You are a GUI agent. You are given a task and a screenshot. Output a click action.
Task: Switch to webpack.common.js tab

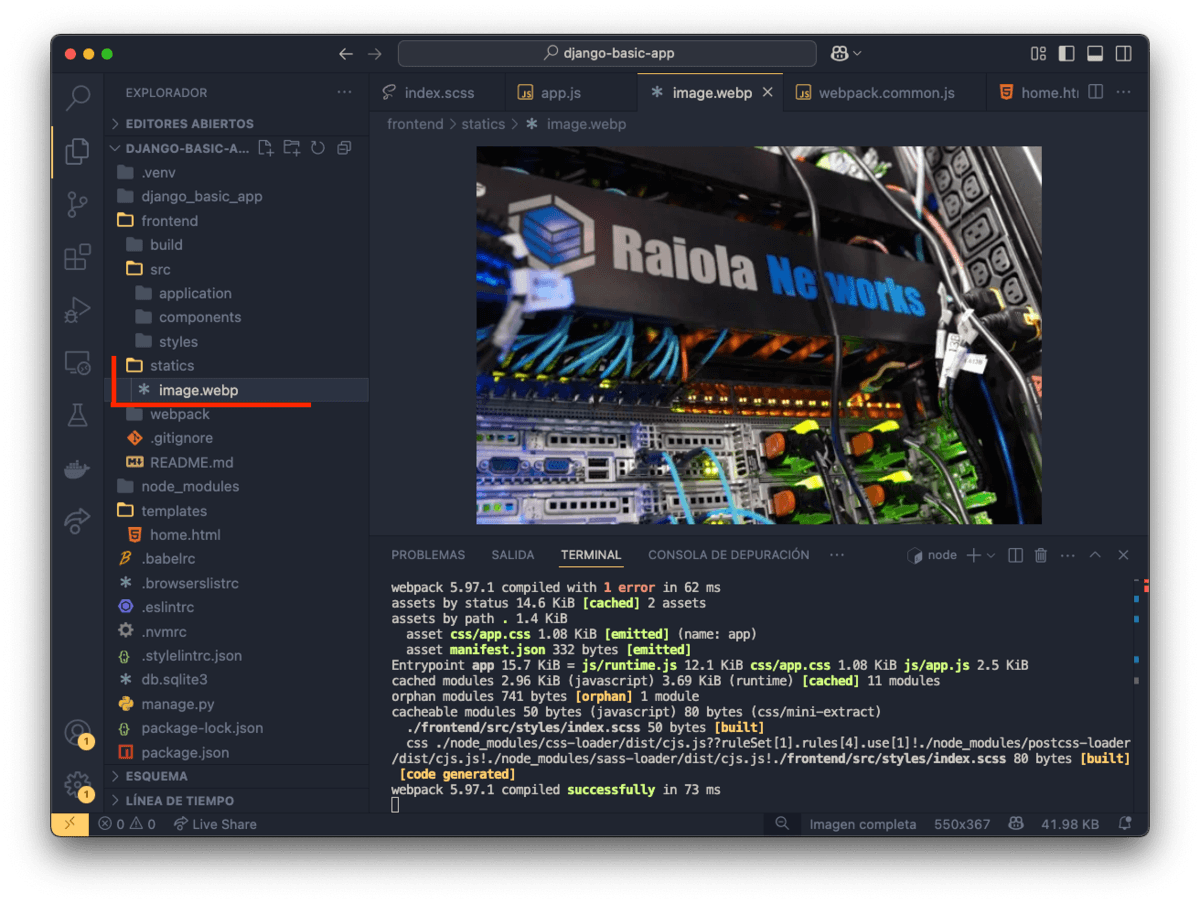[886, 92]
